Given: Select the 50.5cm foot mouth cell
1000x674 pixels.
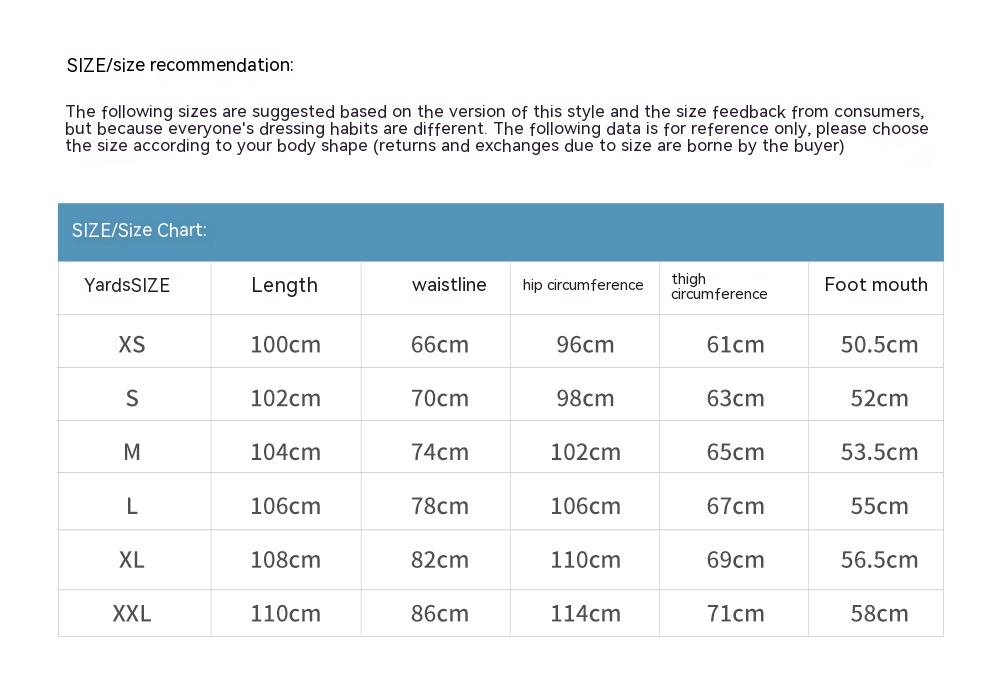Looking at the screenshot, I should pyautogui.click(x=879, y=344).
